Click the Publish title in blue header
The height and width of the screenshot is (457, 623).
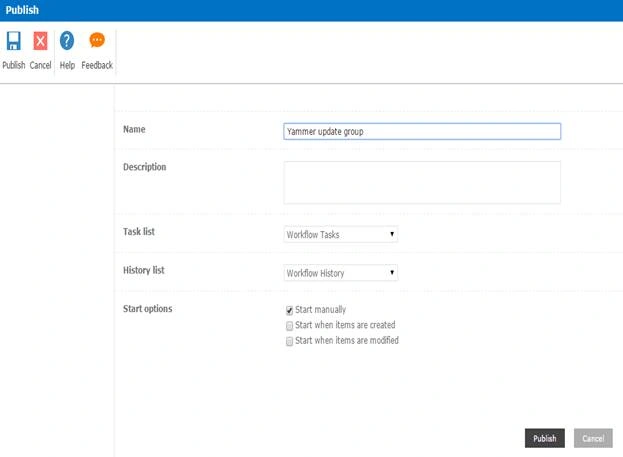pyautogui.click(x=22, y=10)
